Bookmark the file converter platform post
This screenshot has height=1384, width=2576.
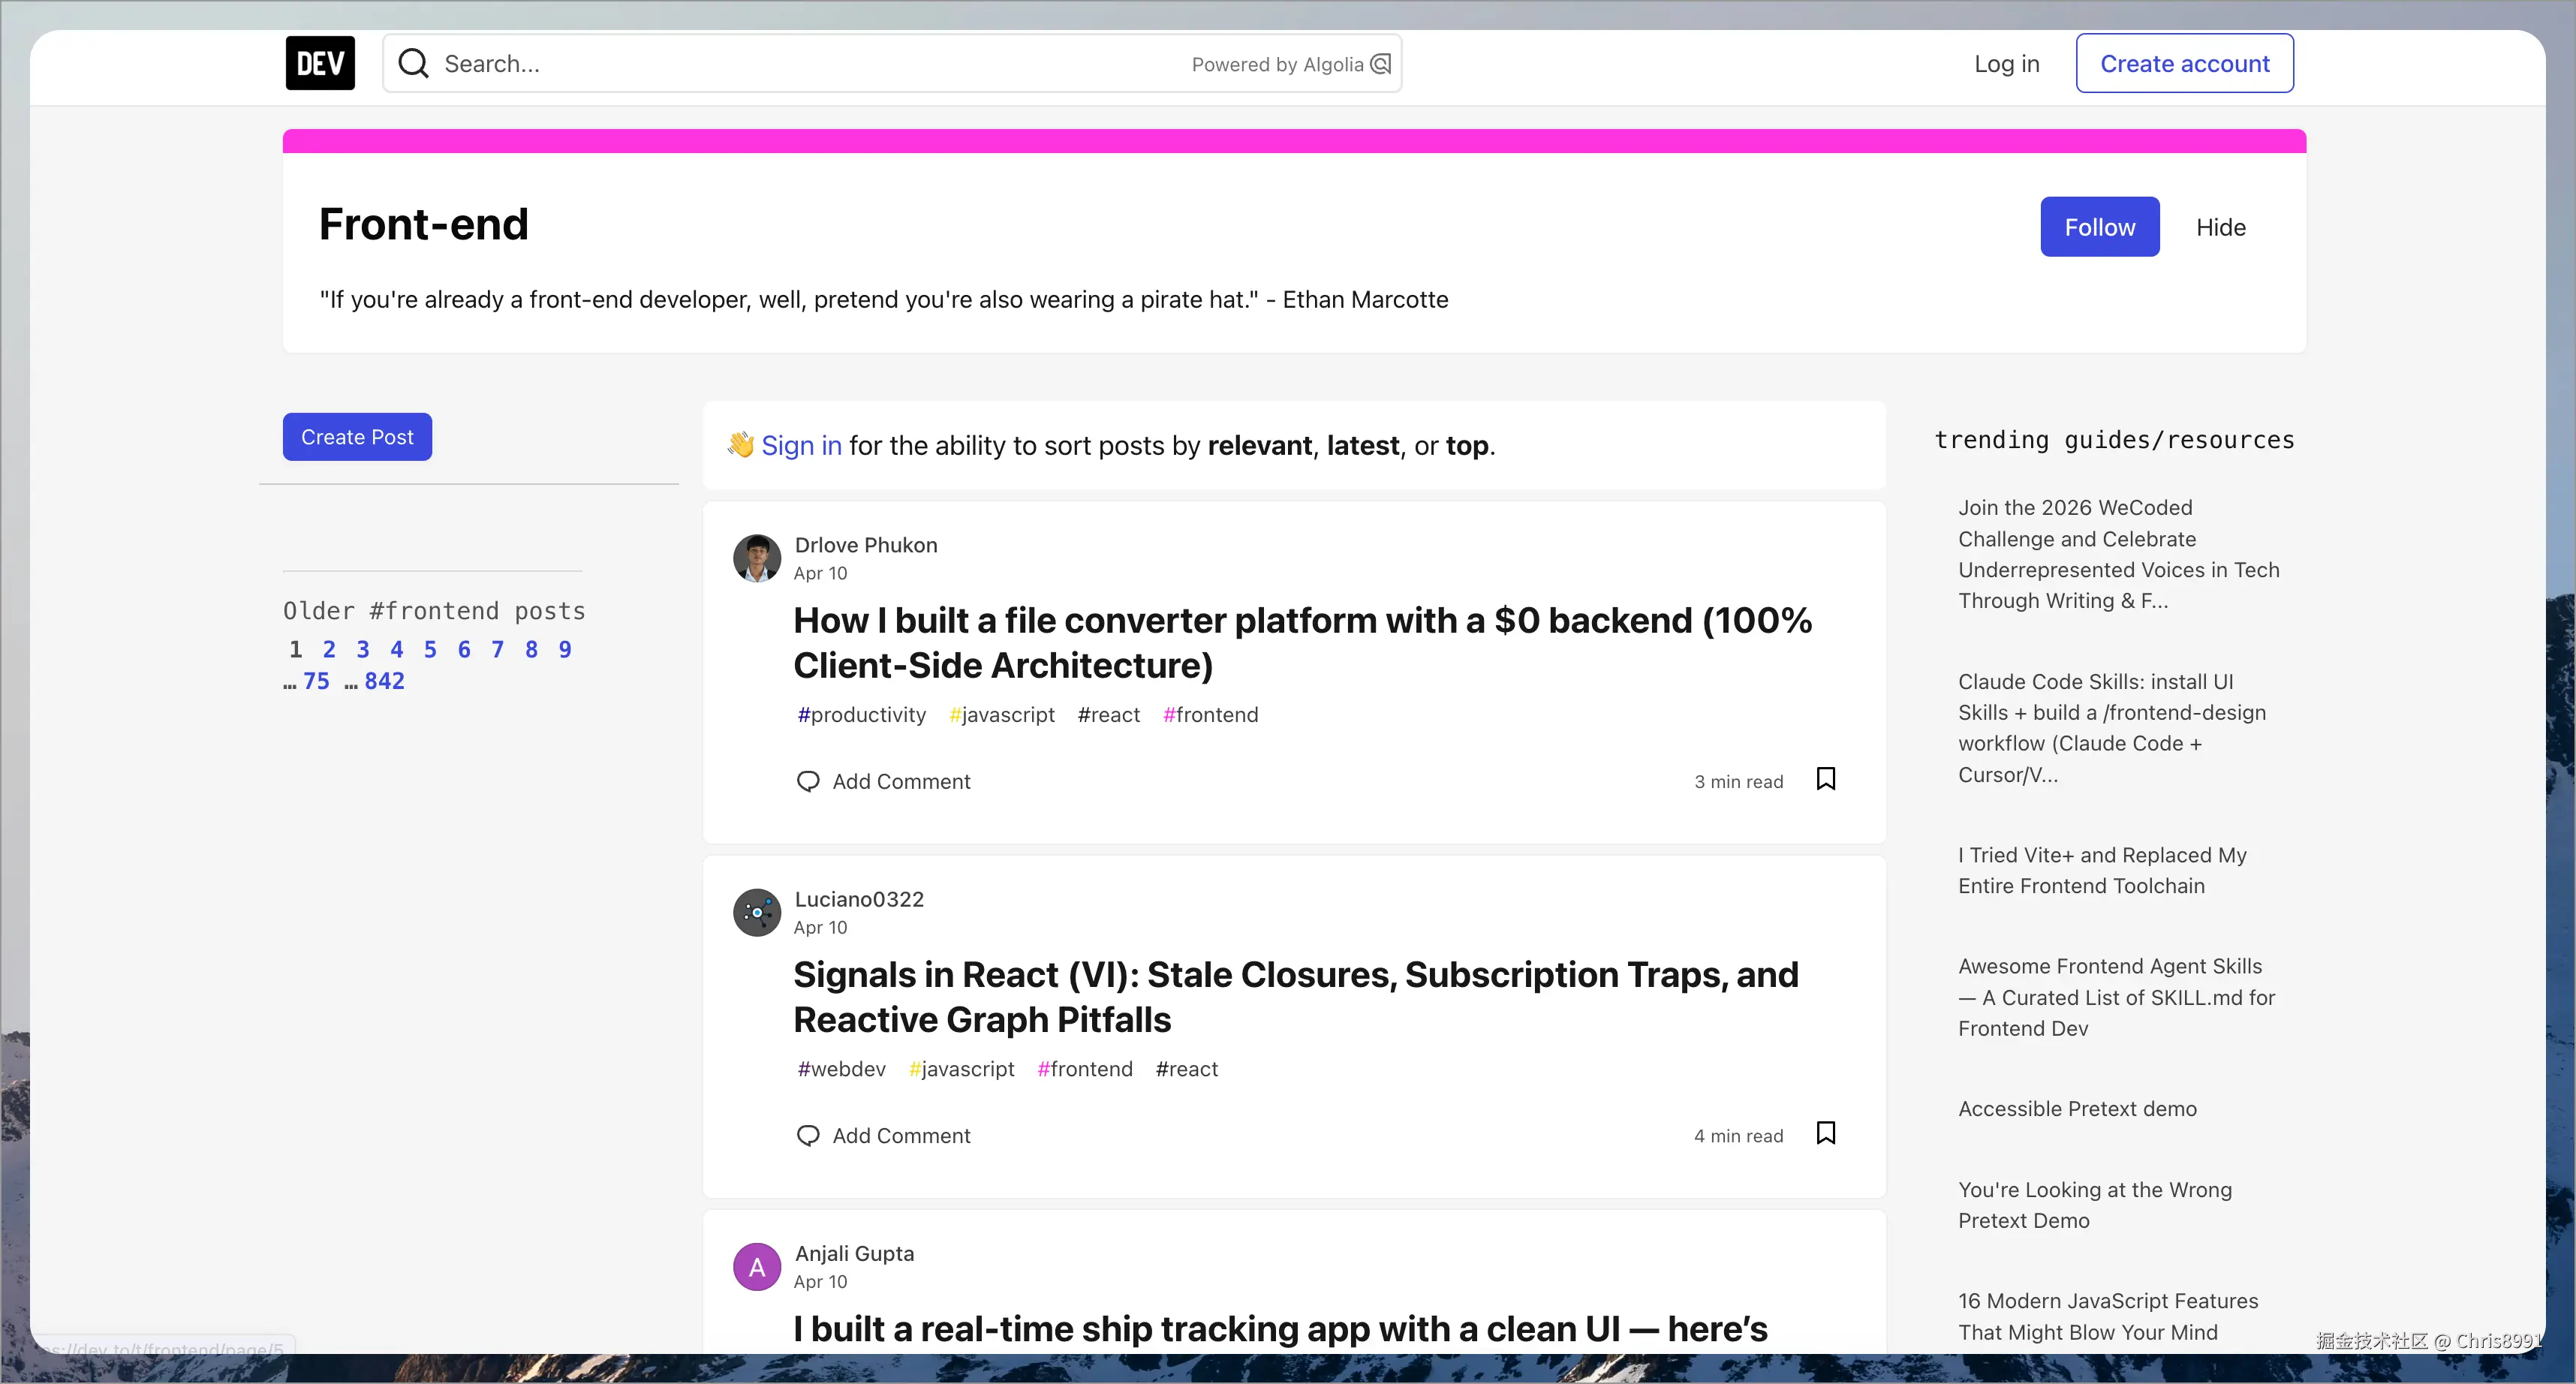pyautogui.click(x=1825, y=779)
